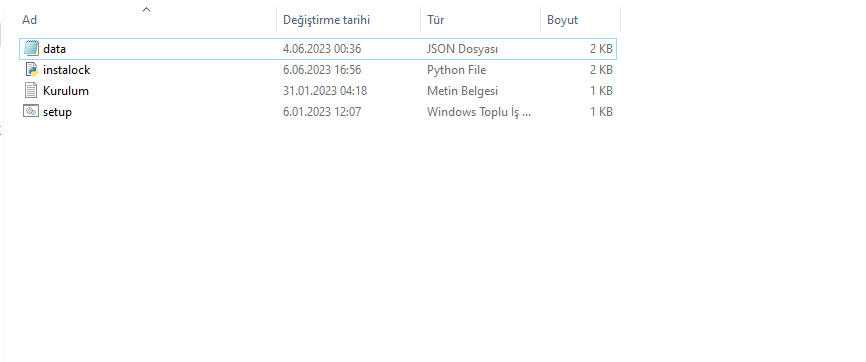This screenshot has height=362, width=866.
Task: Click the instalock file name
Action: coord(66,70)
